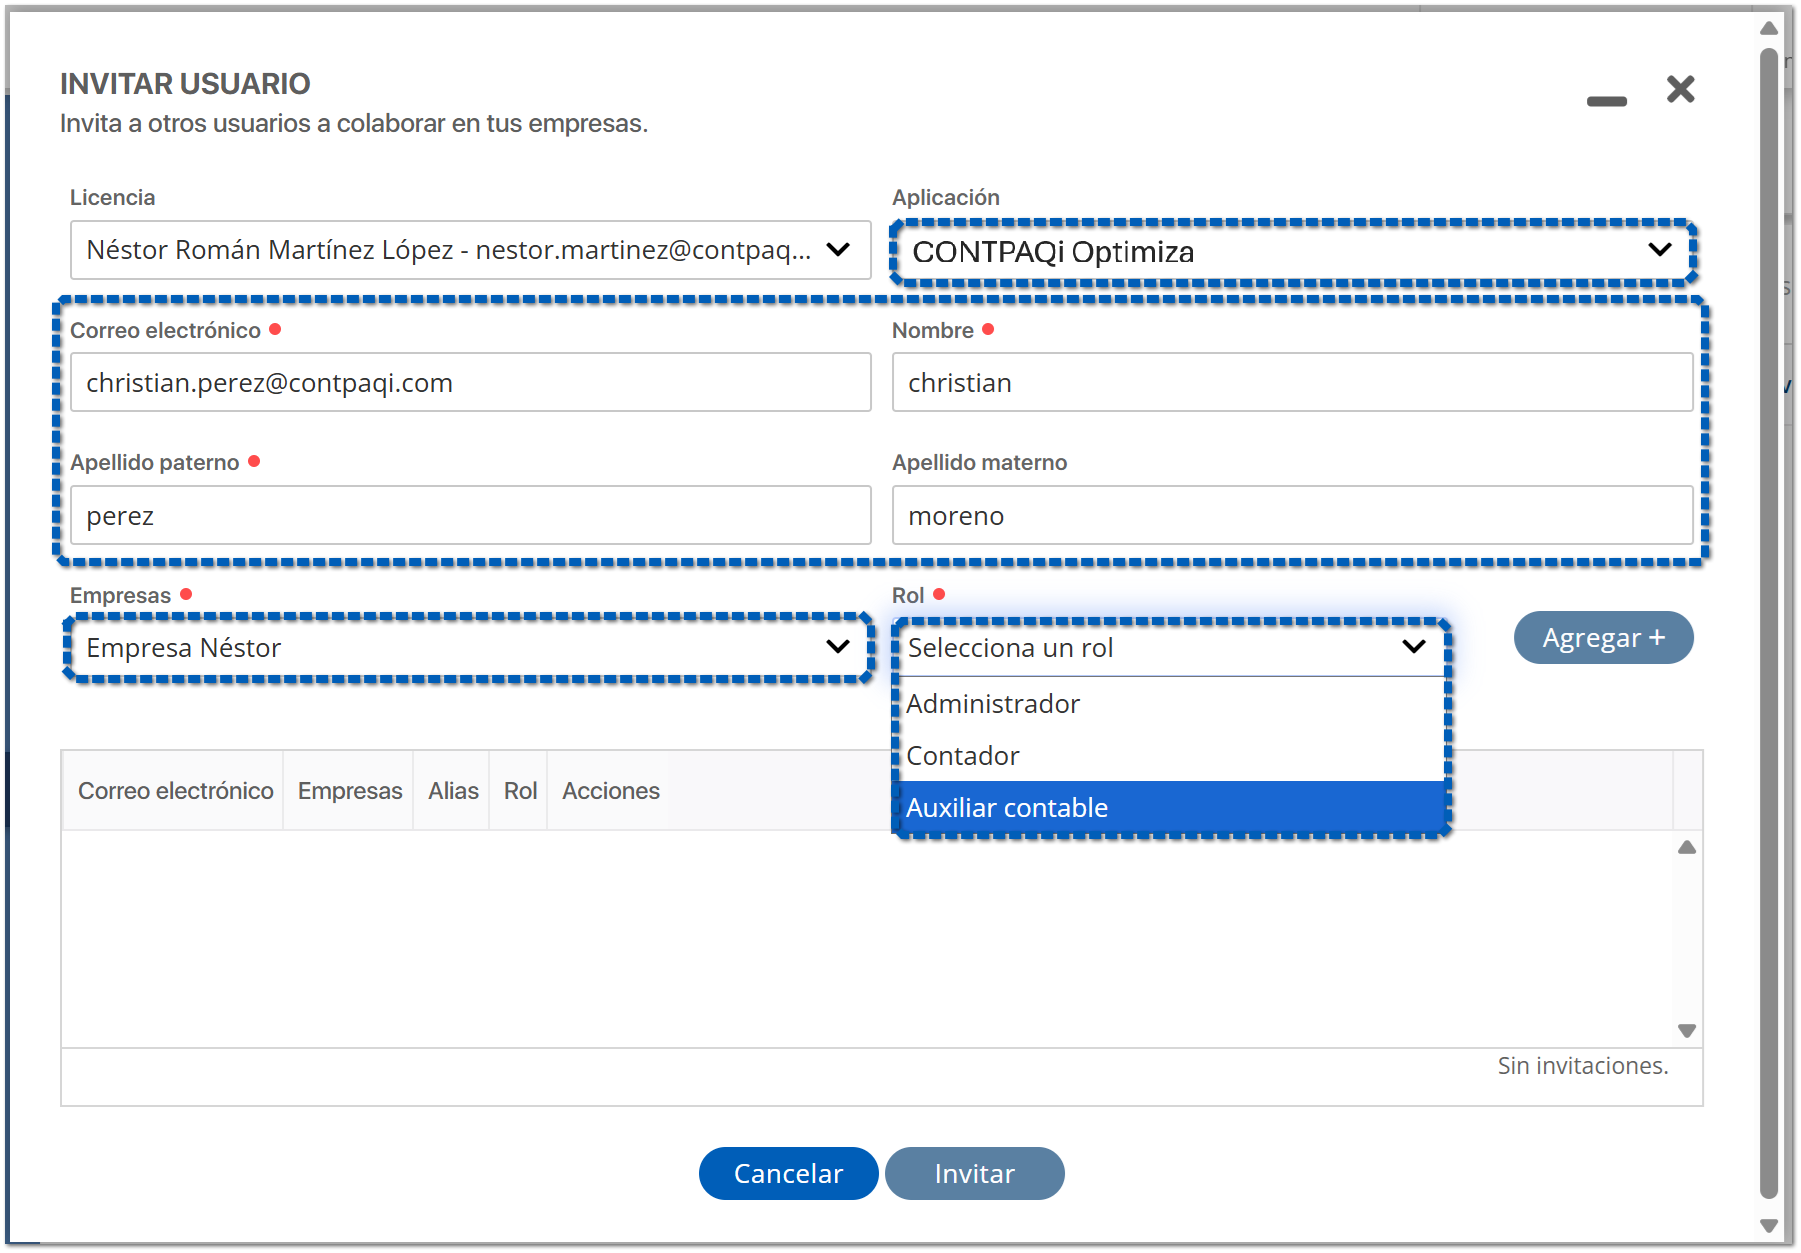Collapse the Rol dropdown arrow

click(x=1413, y=647)
